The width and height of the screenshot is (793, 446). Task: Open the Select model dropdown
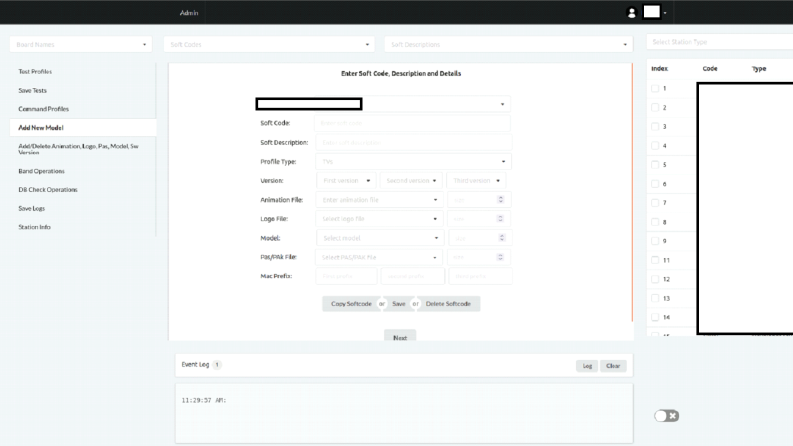[380, 238]
